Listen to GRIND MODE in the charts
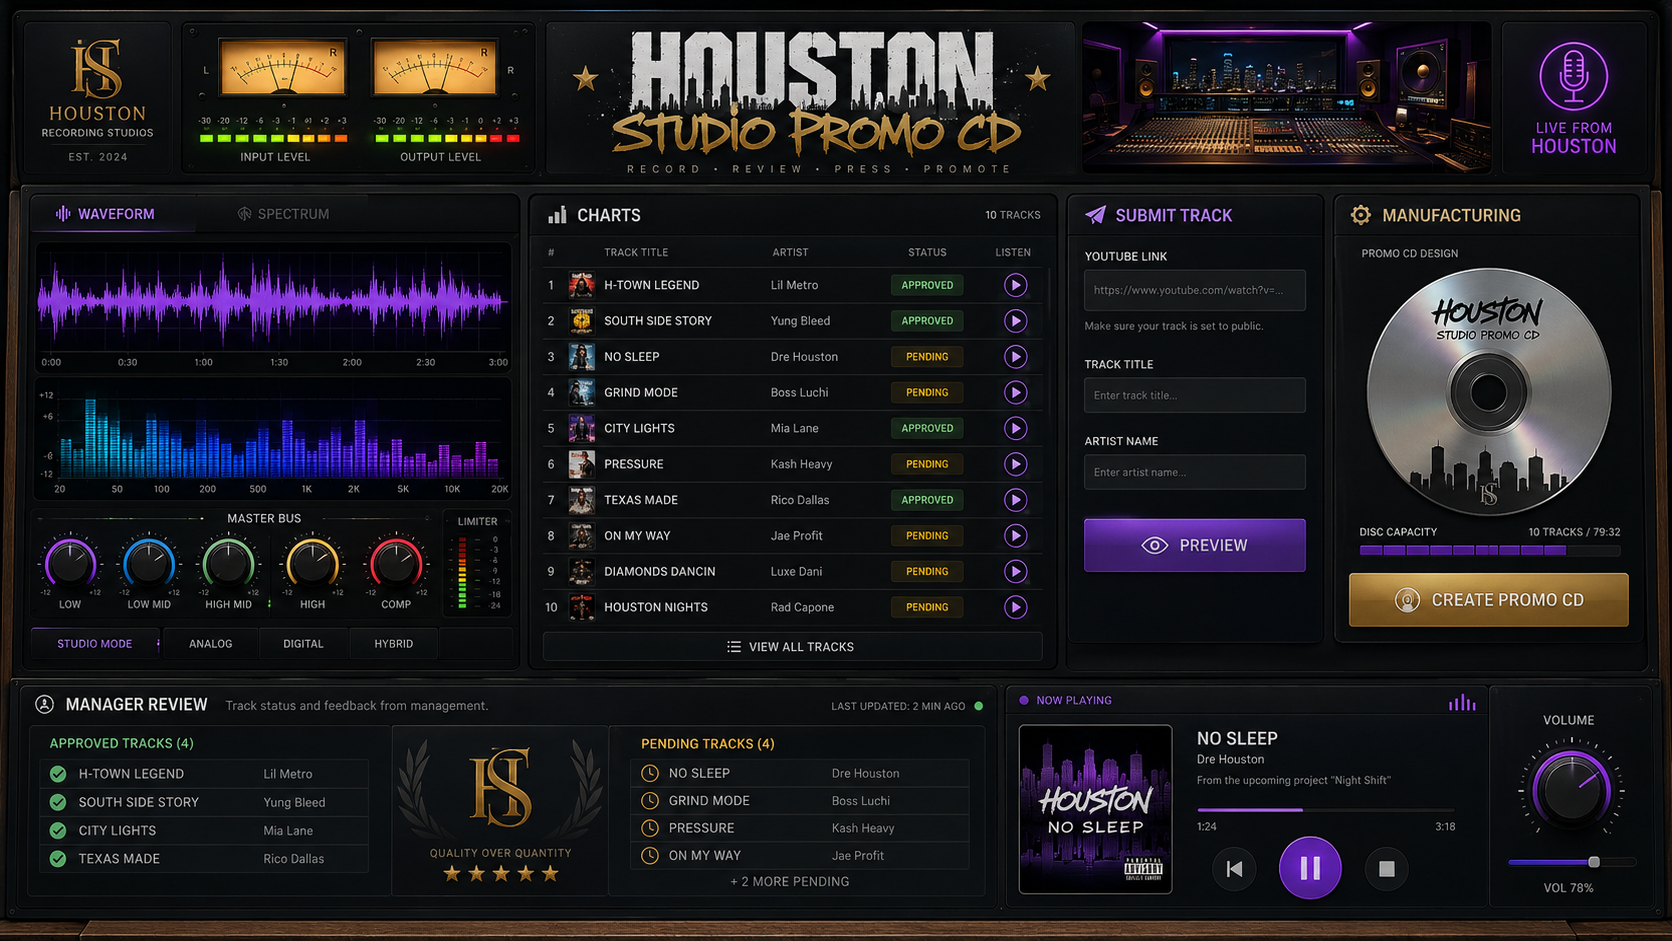1672x941 pixels. (x=1015, y=393)
